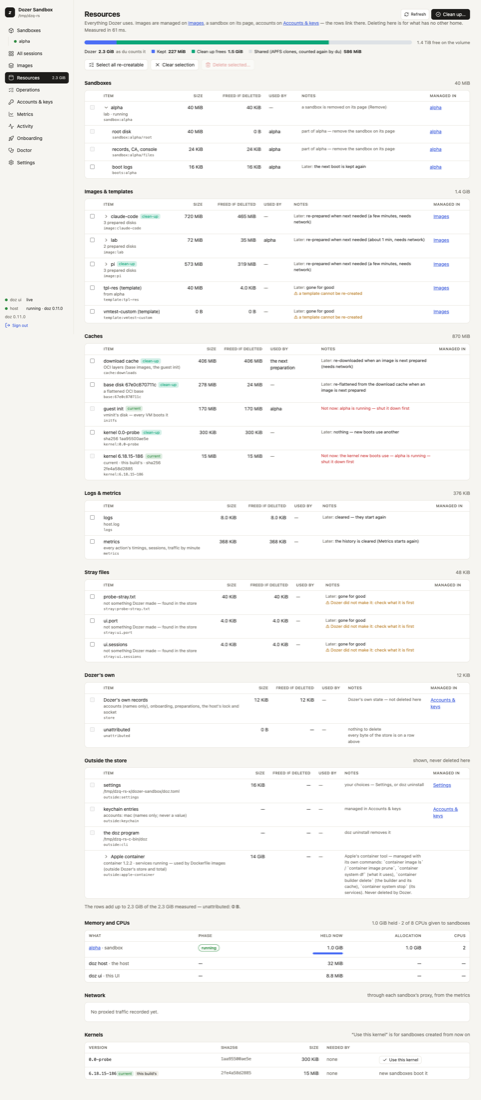Click the 6.18.15-186 kernel version text
Image resolution: width=481 pixels, height=1100 pixels.
[102, 1073]
